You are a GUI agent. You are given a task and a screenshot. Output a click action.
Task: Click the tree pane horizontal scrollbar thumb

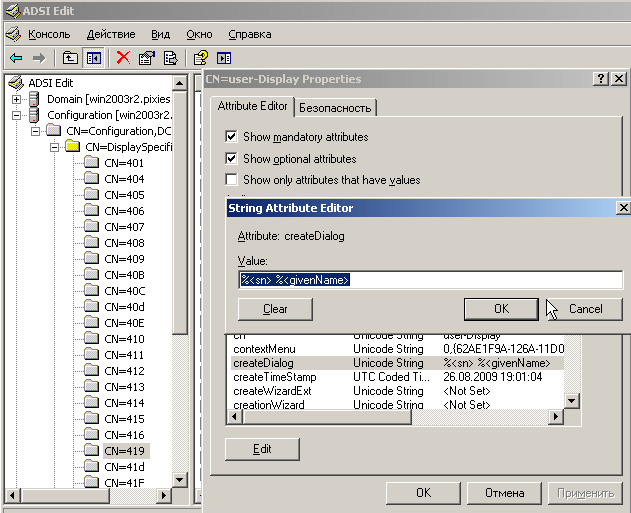(64, 495)
